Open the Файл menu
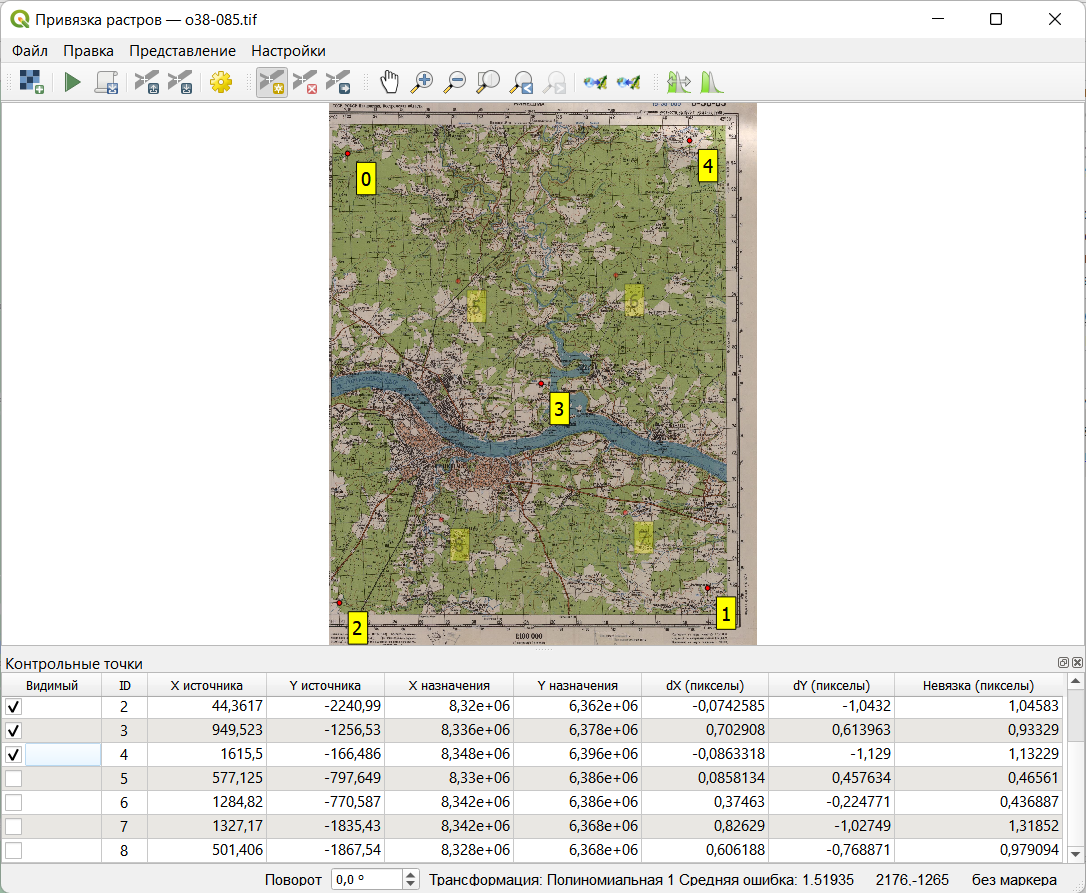1086x893 pixels. point(30,51)
